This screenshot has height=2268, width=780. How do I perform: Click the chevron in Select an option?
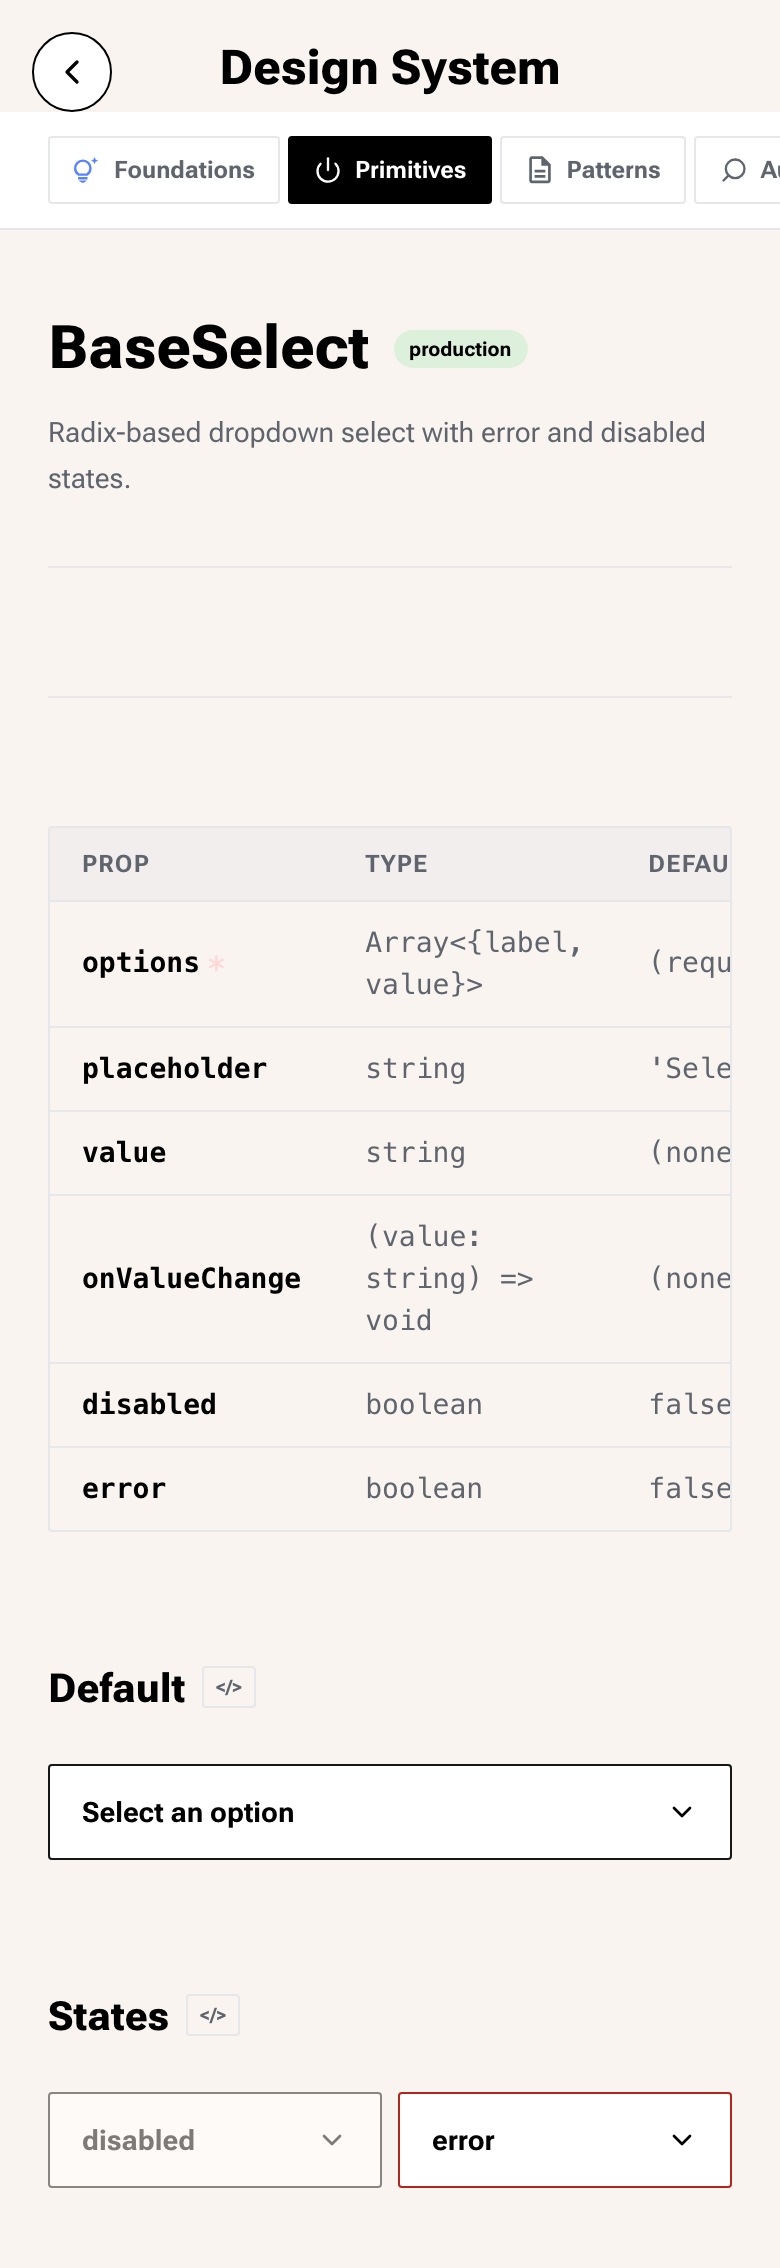click(x=682, y=1812)
